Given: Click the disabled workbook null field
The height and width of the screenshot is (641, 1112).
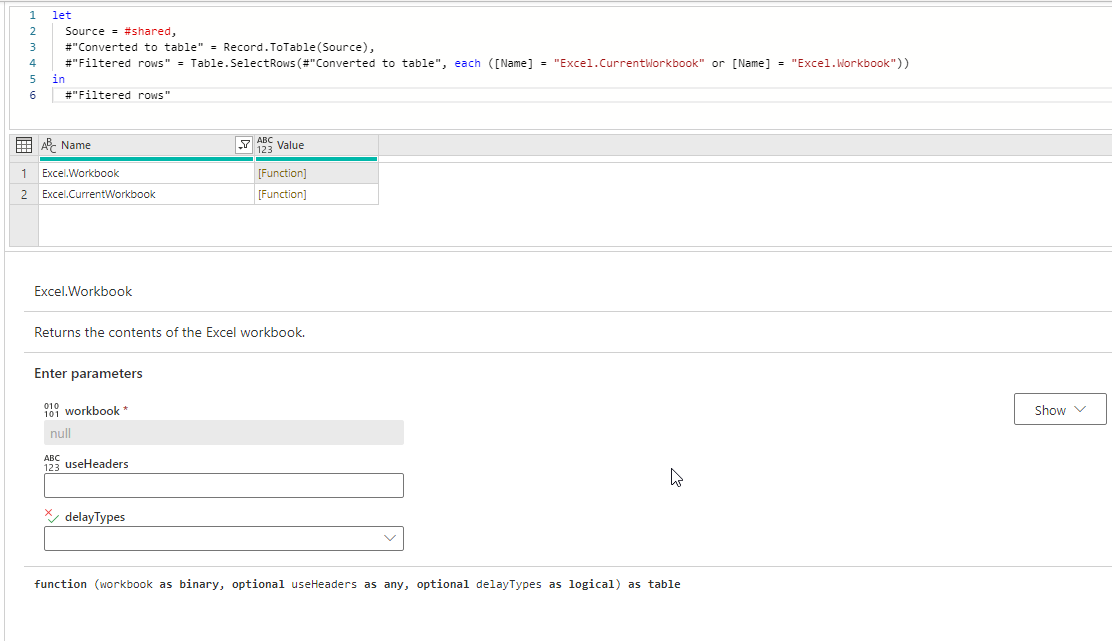Looking at the screenshot, I should coord(223,433).
